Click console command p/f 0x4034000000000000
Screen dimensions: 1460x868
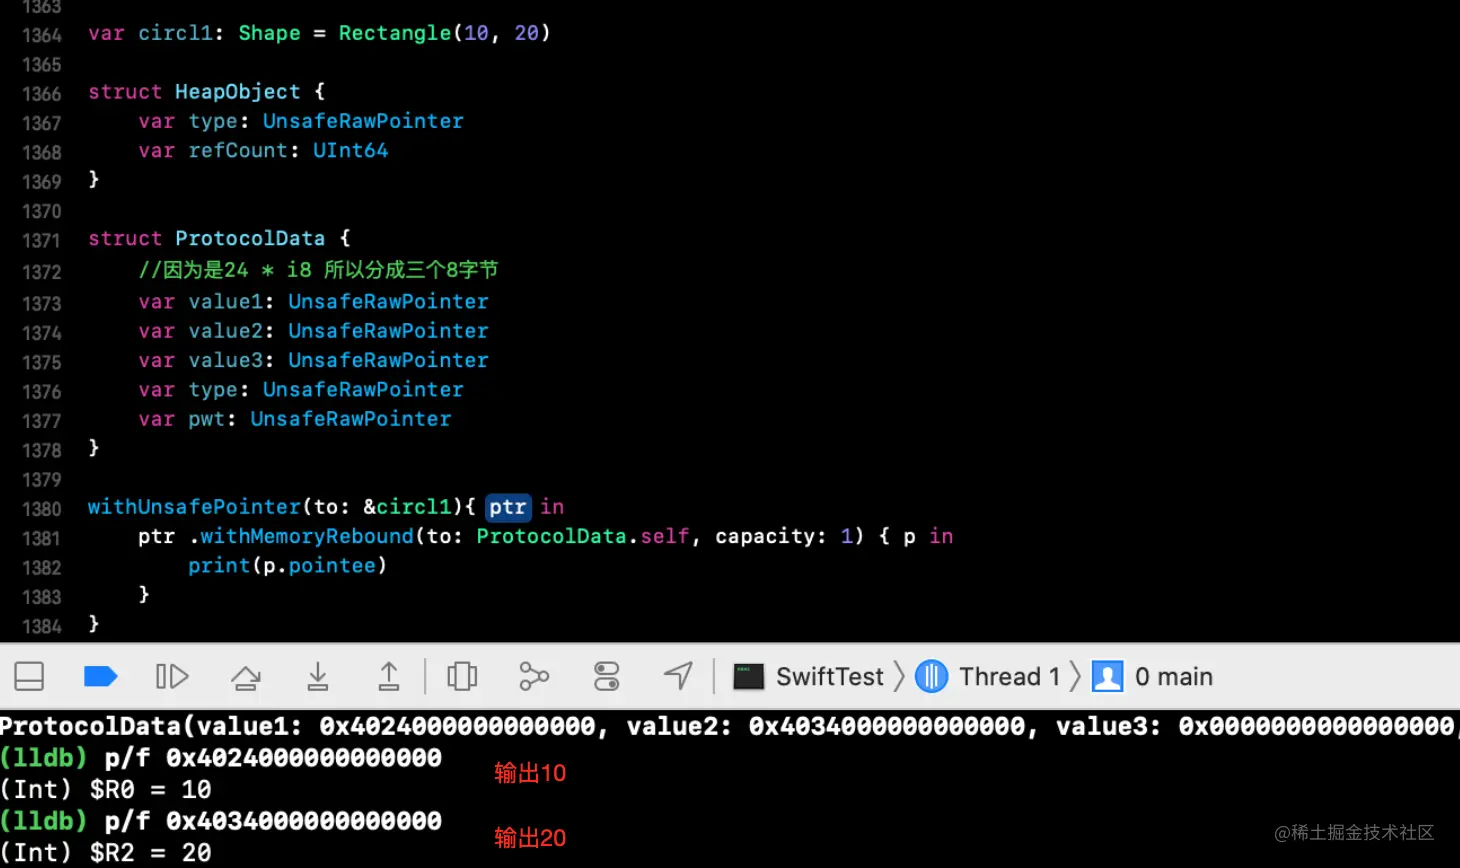(x=273, y=821)
